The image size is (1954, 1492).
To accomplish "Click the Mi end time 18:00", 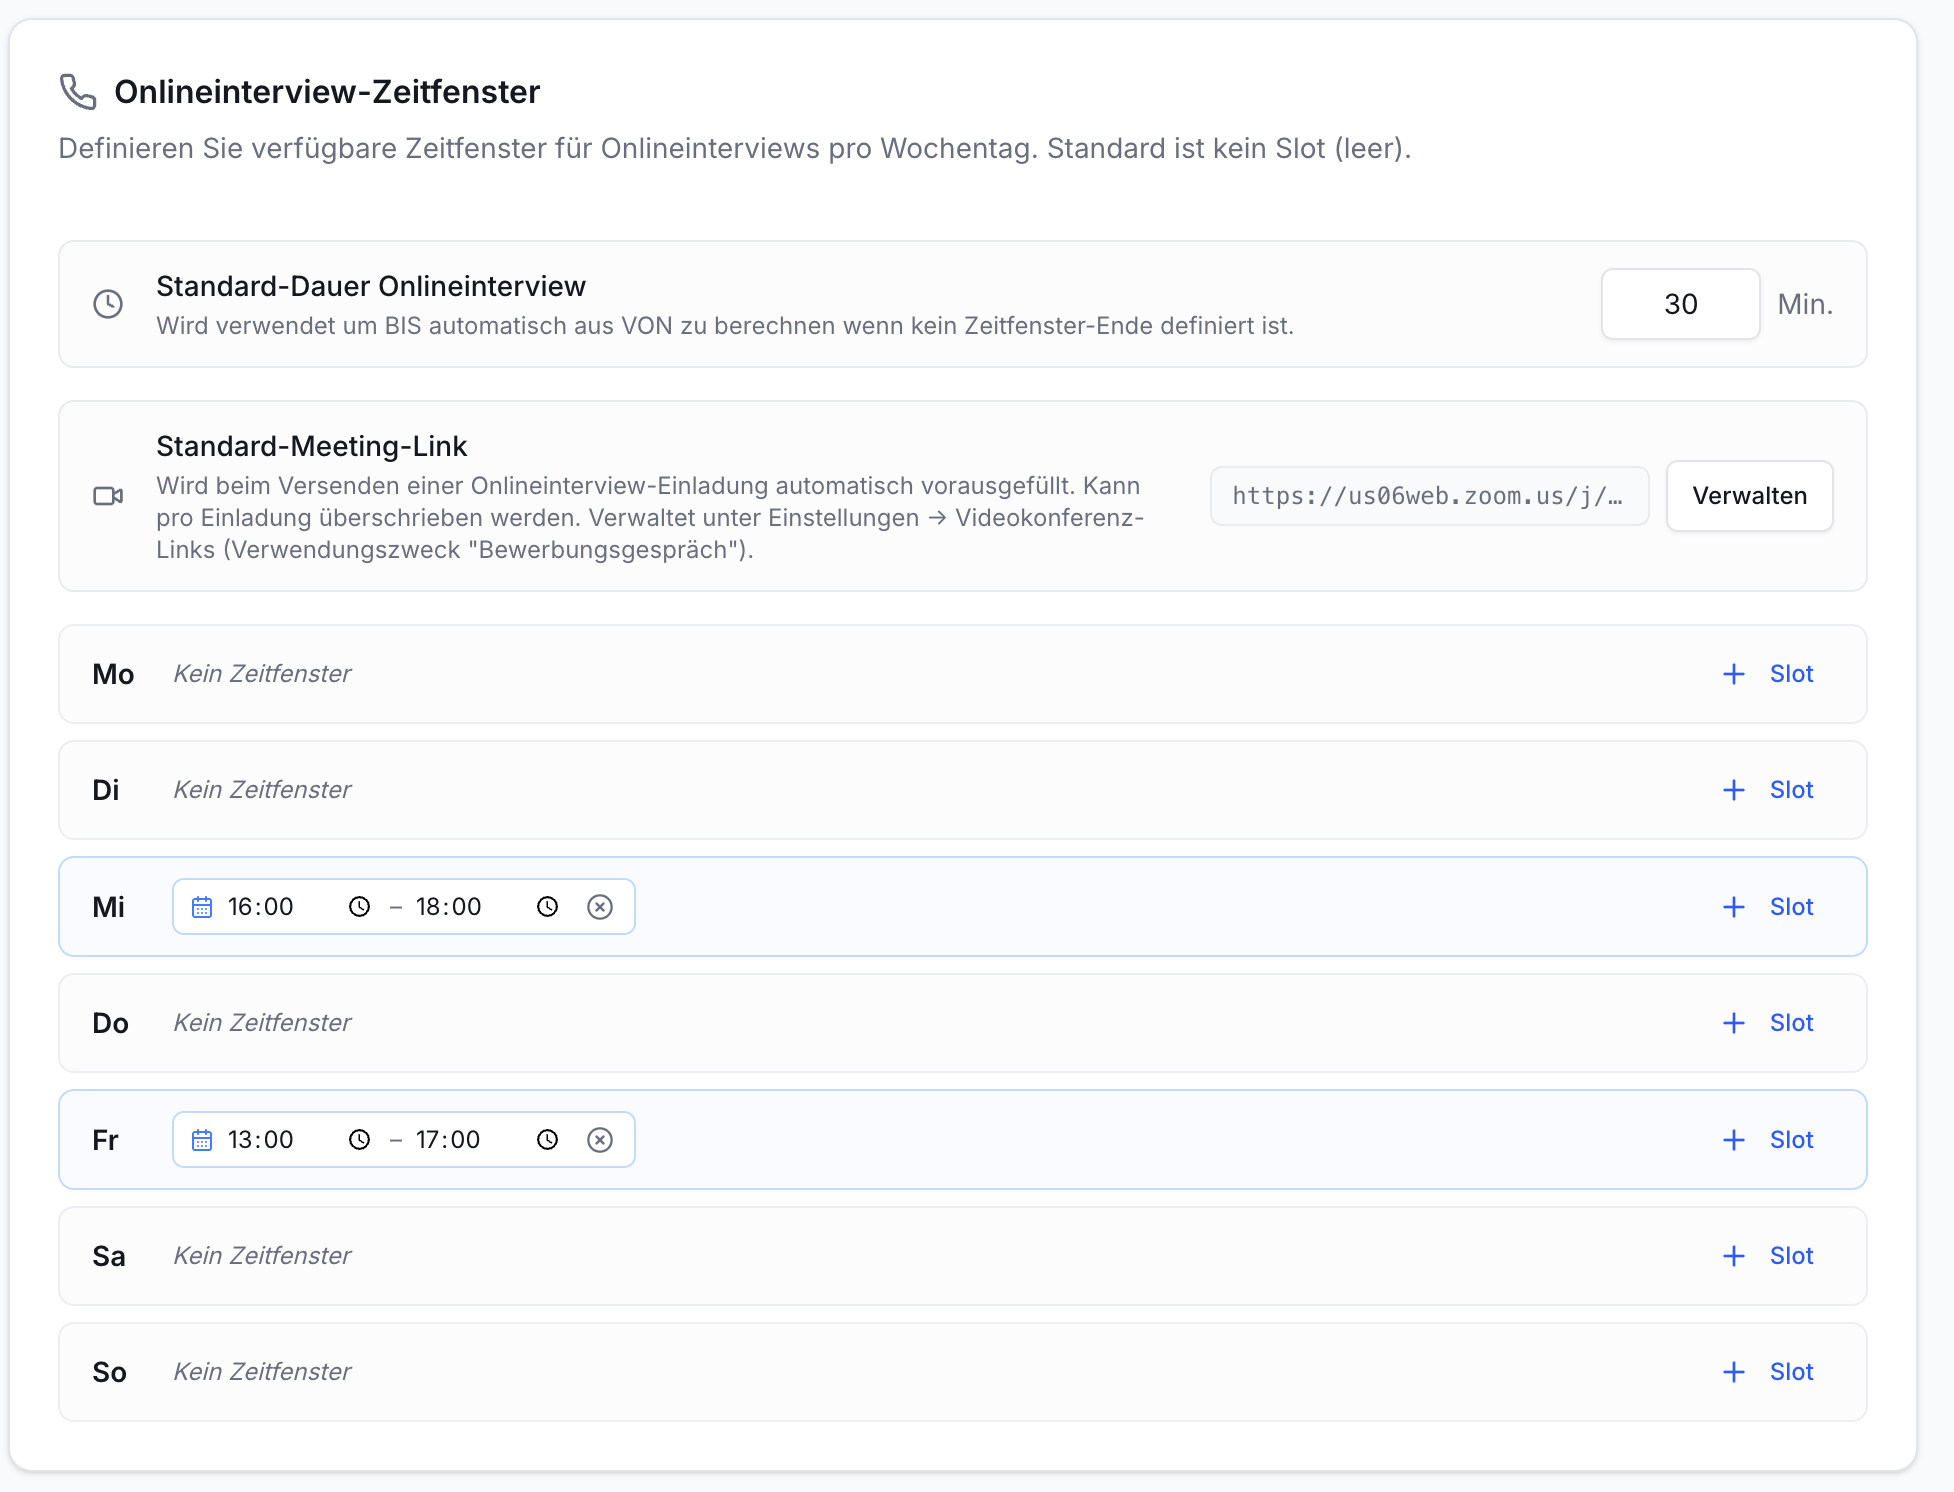I will click(449, 907).
